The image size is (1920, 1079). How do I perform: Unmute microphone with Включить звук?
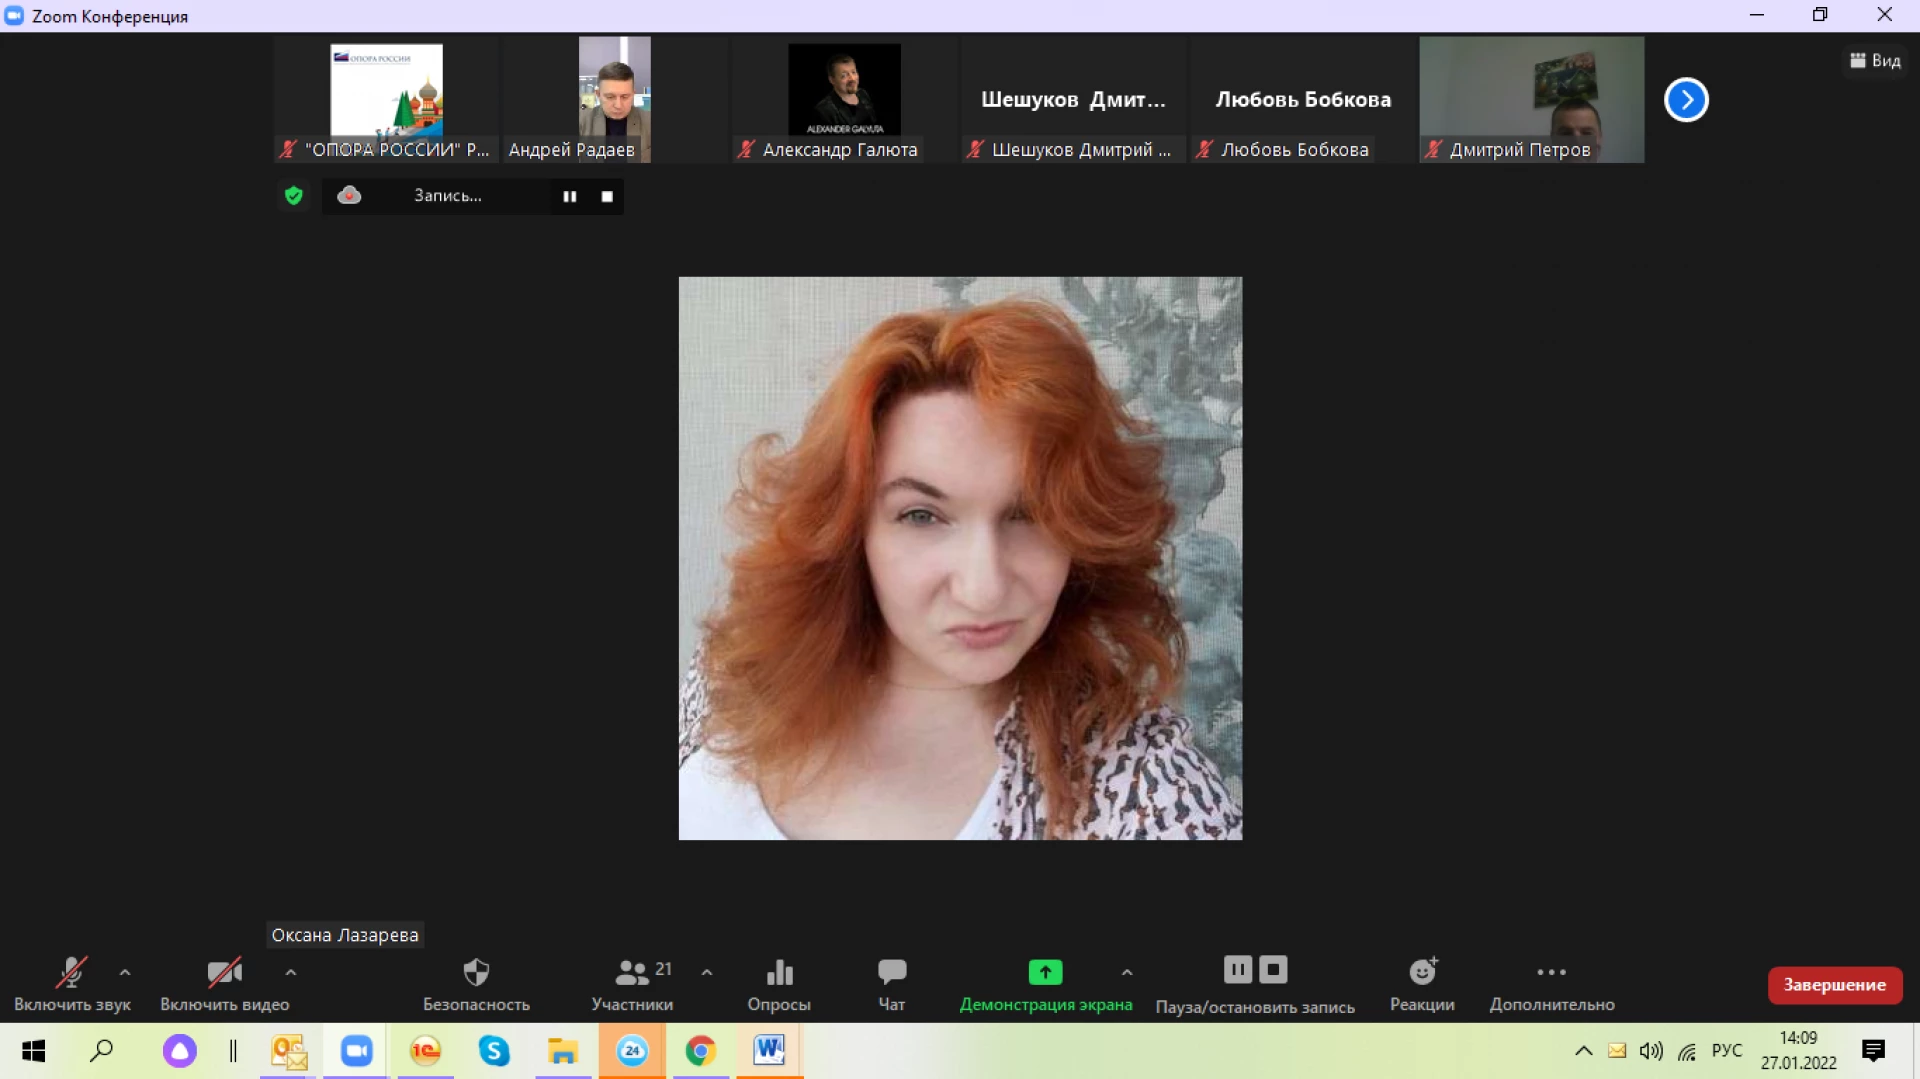click(72, 984)
